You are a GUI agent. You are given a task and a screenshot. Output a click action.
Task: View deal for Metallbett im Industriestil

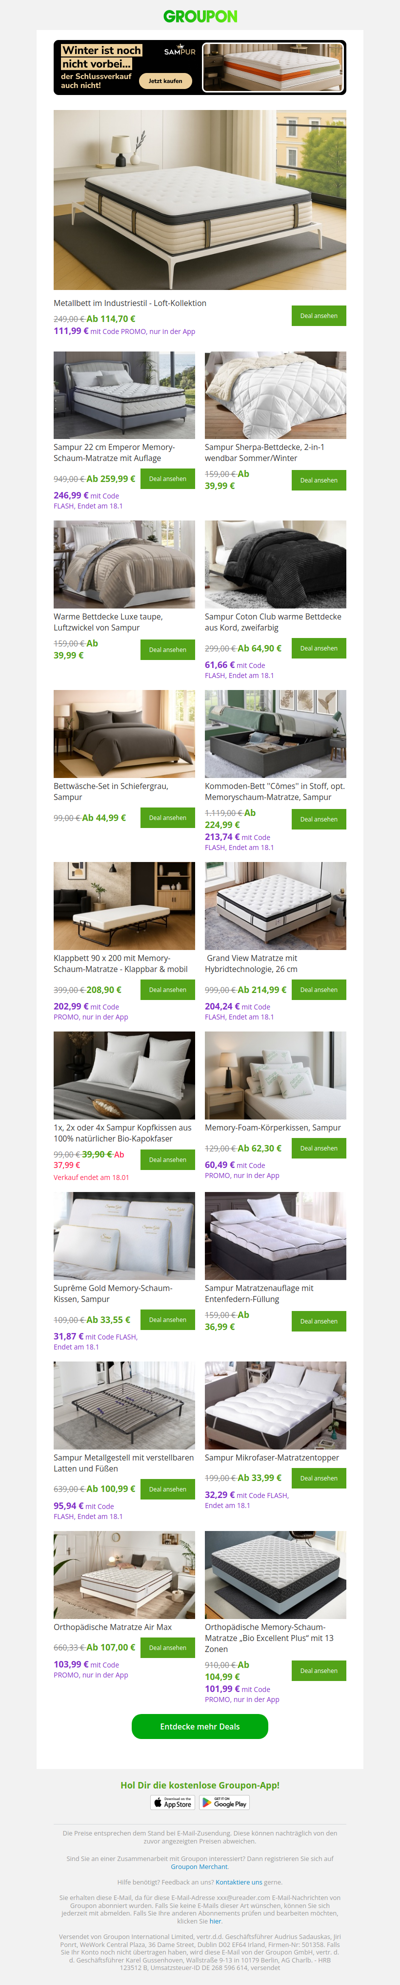point(319,315)
